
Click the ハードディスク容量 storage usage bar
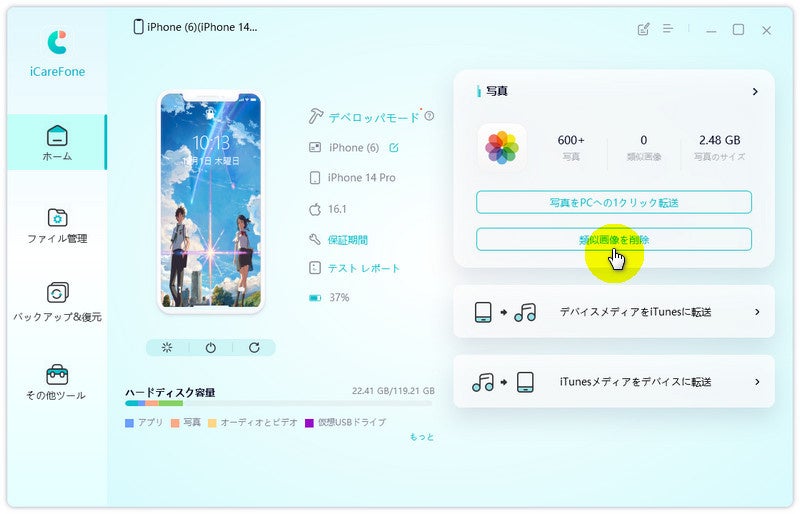click(x=279, y=403)
